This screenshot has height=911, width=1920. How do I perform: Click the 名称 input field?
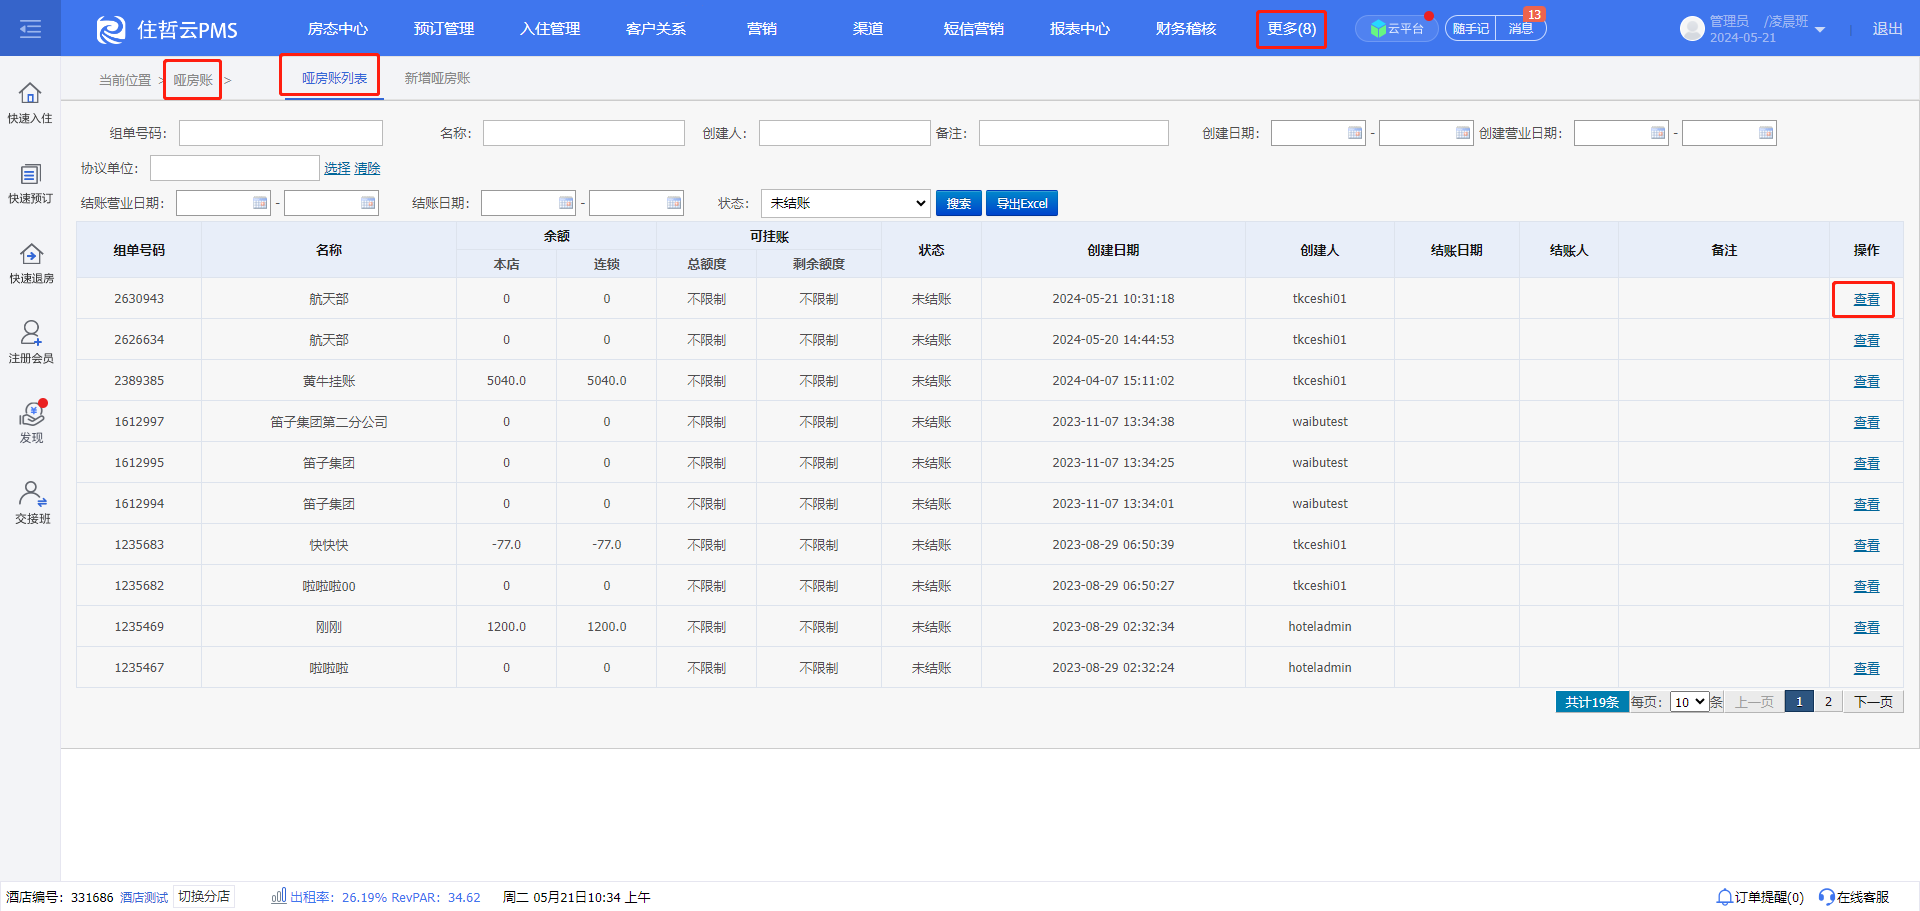tap(584, 133)
